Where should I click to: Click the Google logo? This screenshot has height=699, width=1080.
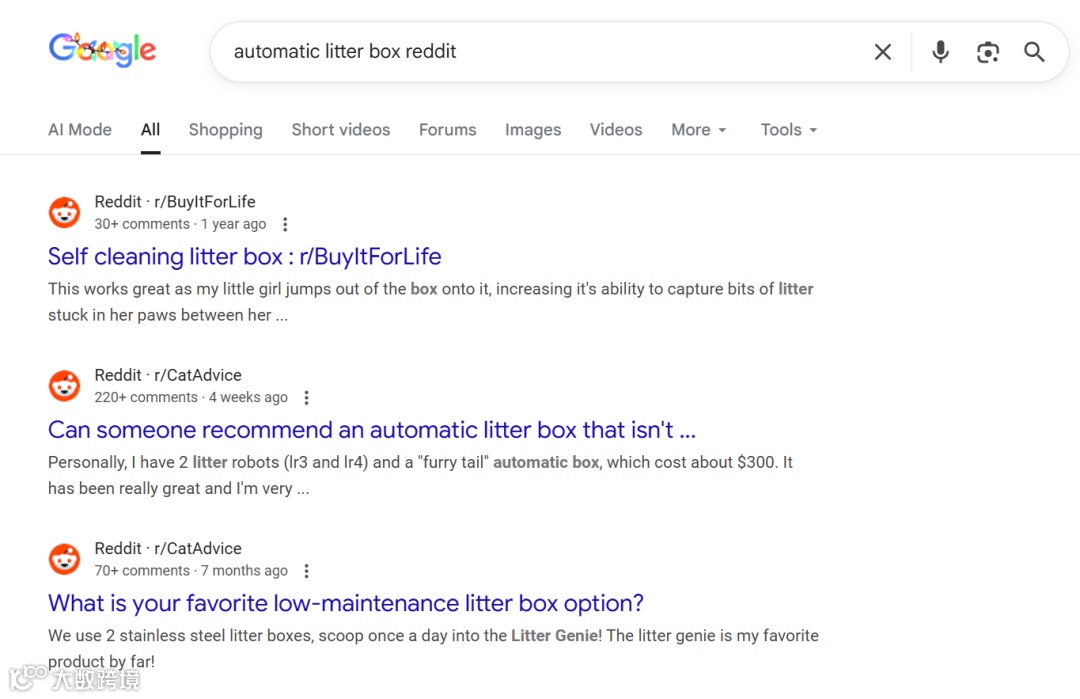click(102, 50)
